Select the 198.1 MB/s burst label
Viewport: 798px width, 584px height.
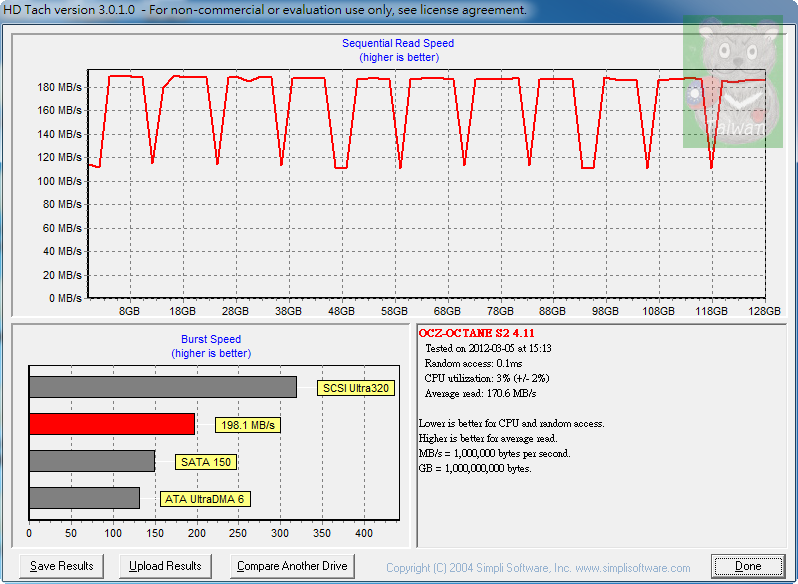[x=247, y=425]
